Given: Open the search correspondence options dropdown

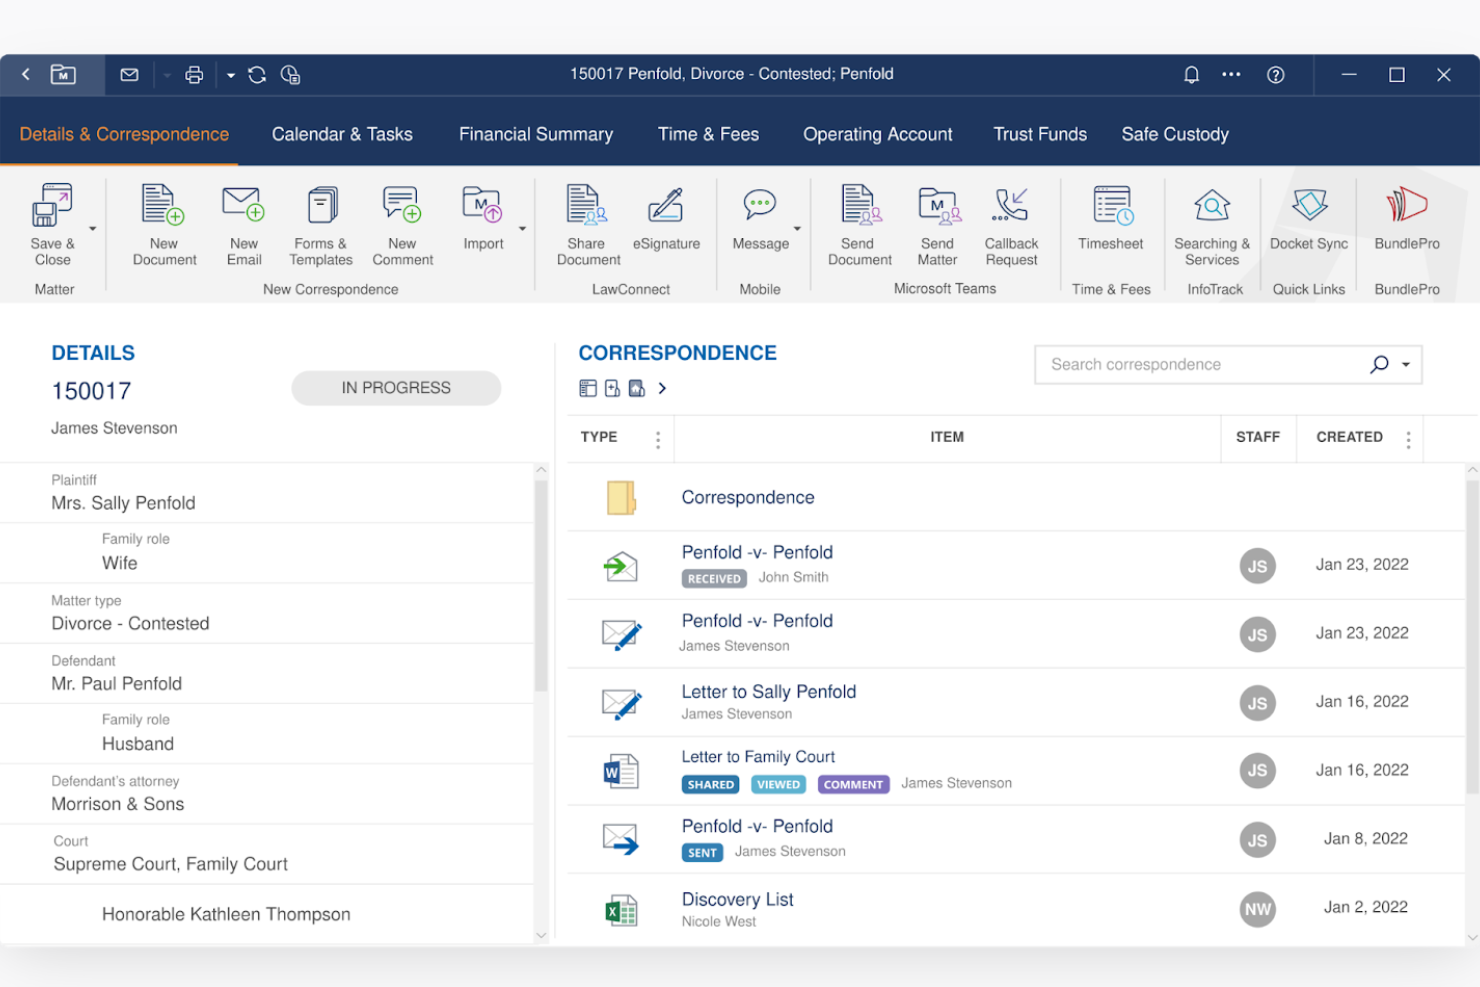Looking at the screenshot, I should (x=1406, y=365).
